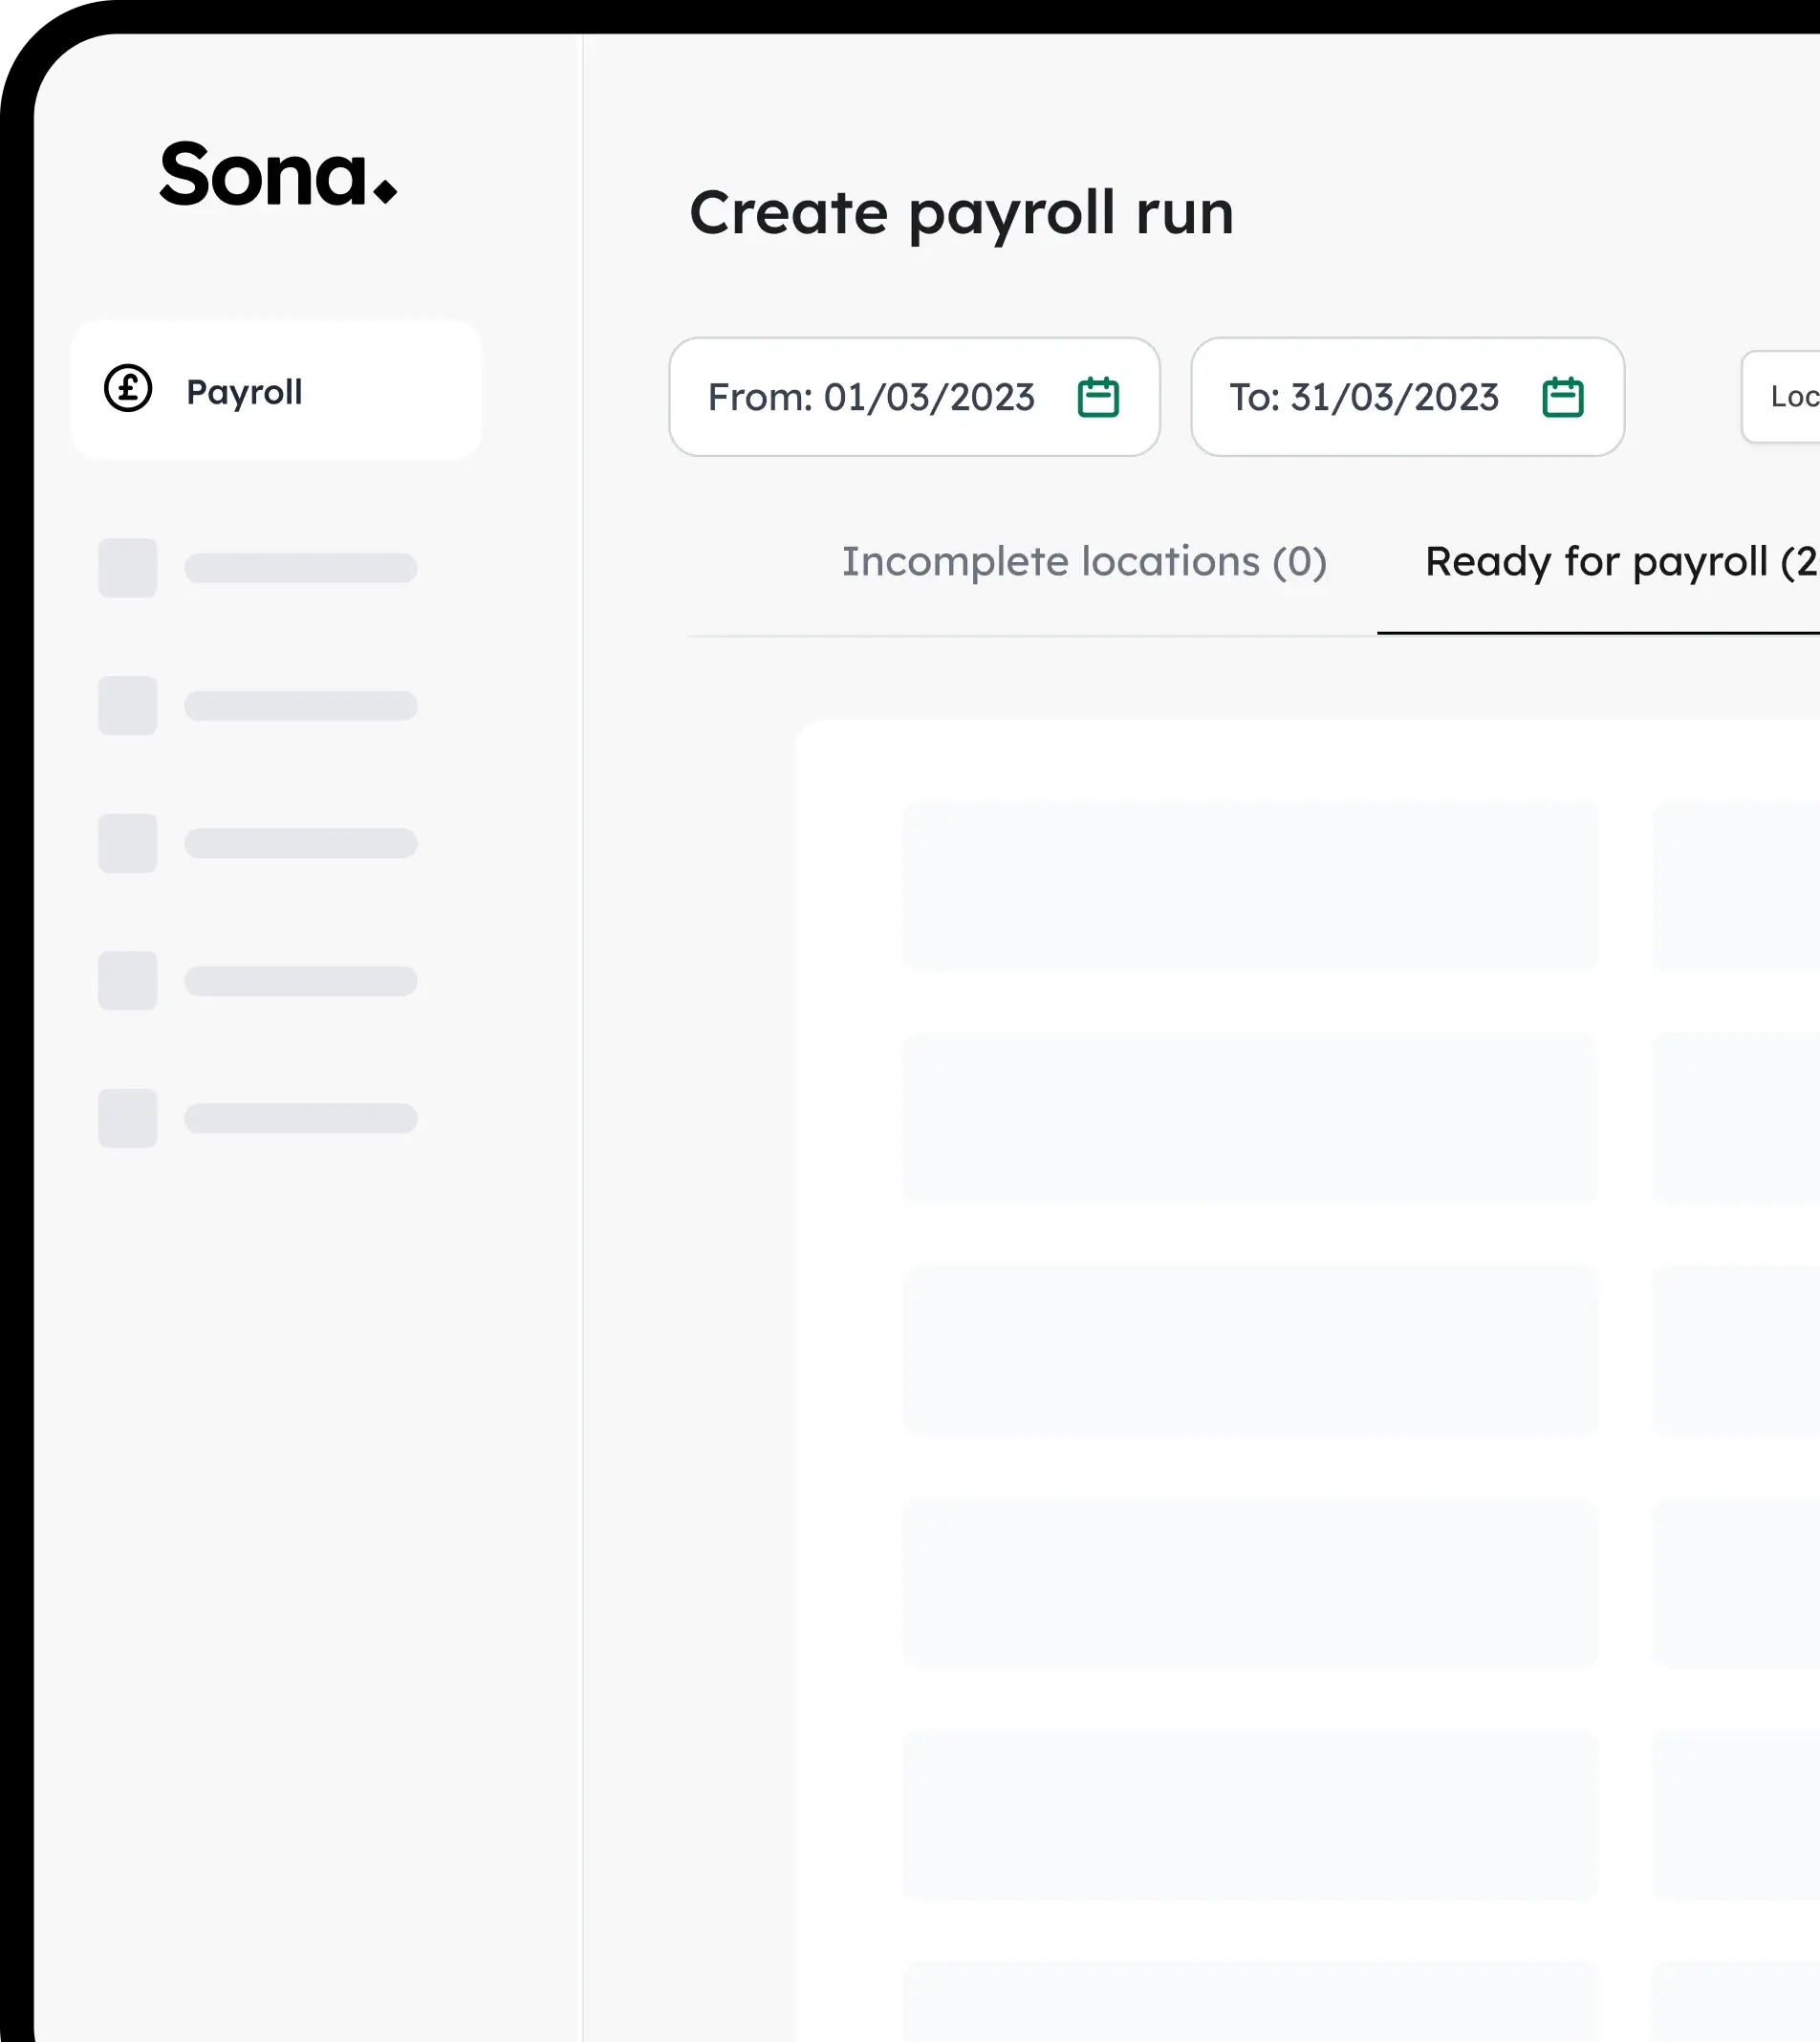This screenshot has height=2042, width=1820.
Task: Select the fourth loading row in the list
Action: click(1249, 1583)
